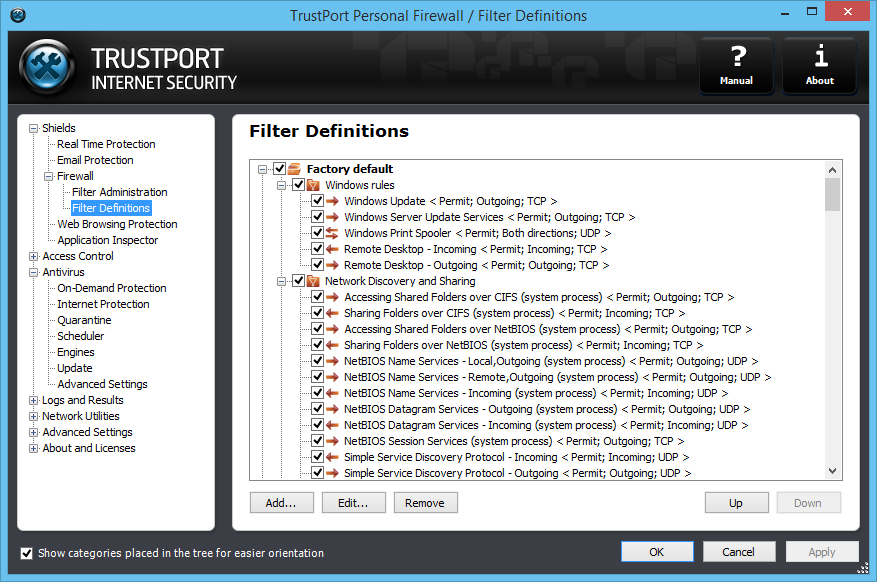
Task: Select Filter Administration in the sidebar
Action: coord(120,192)
